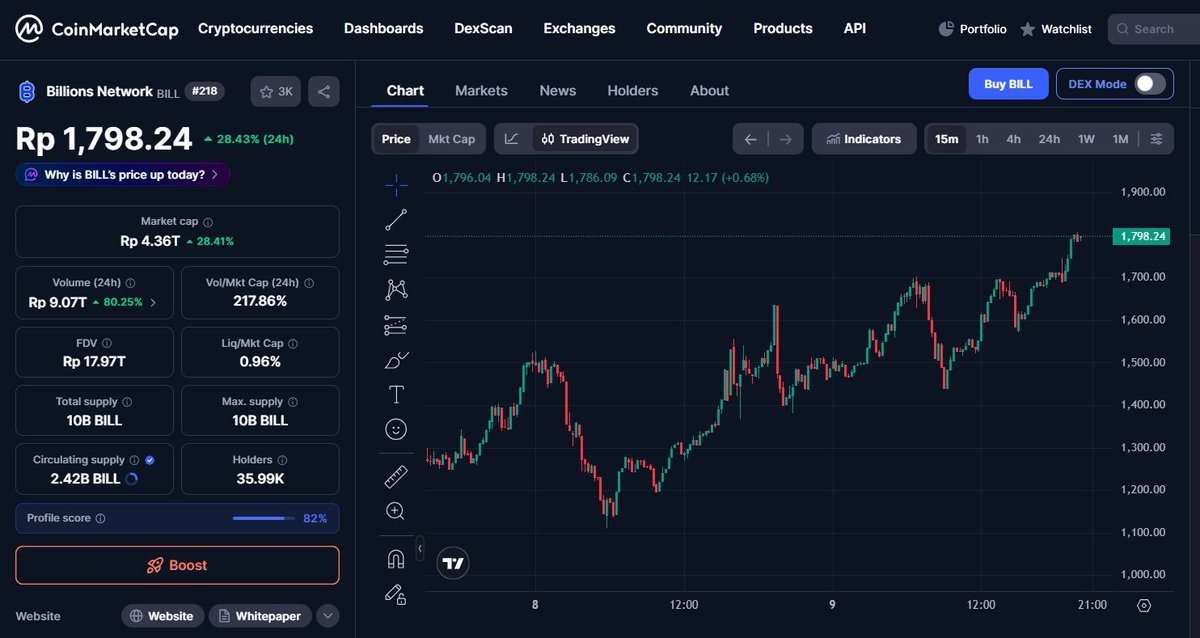Click the undo left arrow
Screen dimensions: 1200x638
pos(750,139)
